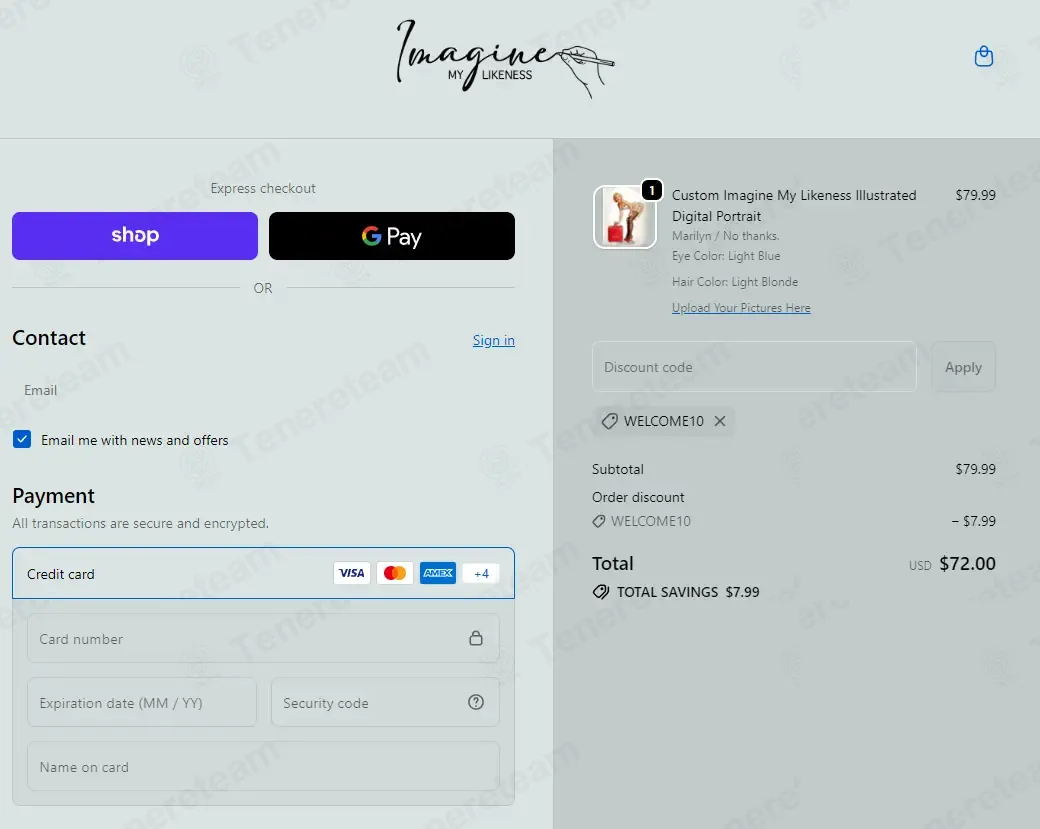Click the lock icon in card number field
Image resolution: width=1040 pixels, height=829 pixels.
pos(476,638)
